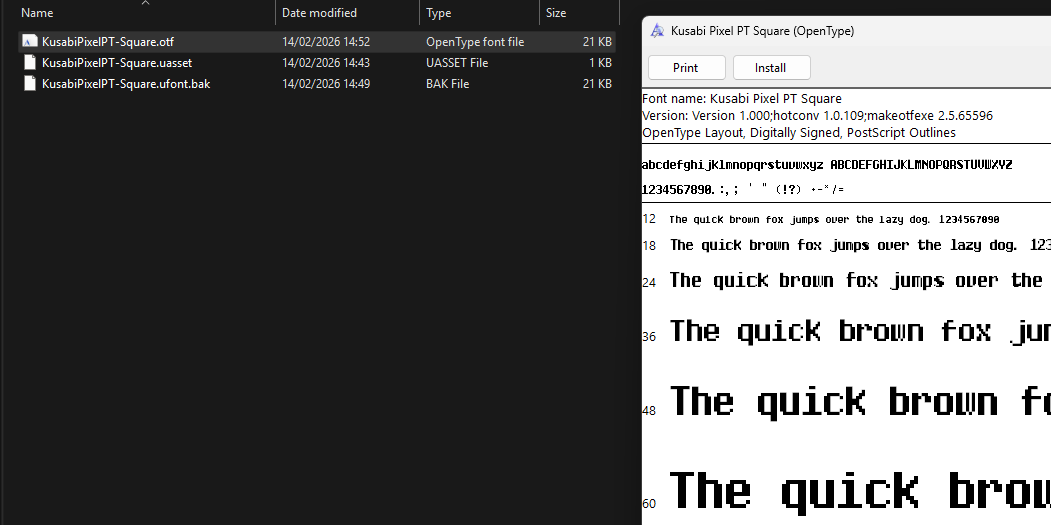Click the 21 KB size of the .bak file
The width and height of the screenshot is (1051, 525).
tap(597, 84)
